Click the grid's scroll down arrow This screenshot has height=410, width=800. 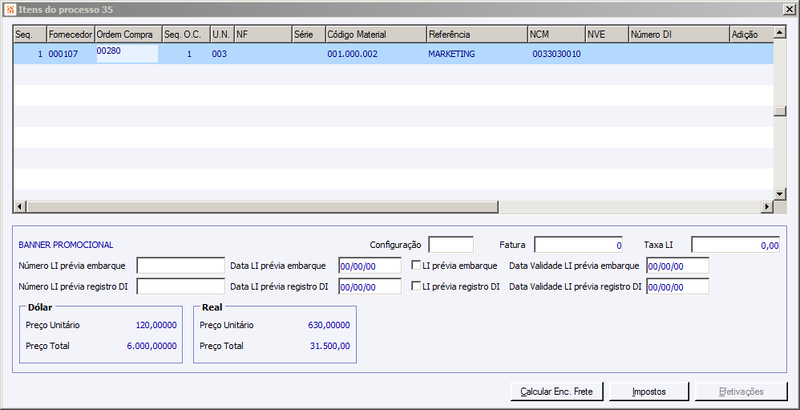pos(779,194)
